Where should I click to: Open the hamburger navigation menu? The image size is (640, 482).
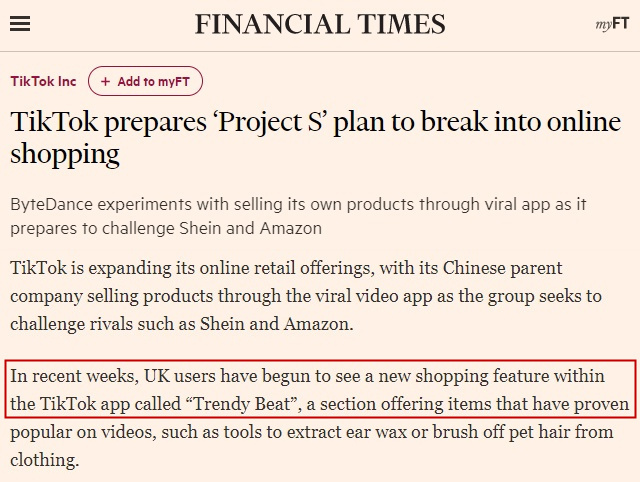pyautogui.click(x=20, y=24)
